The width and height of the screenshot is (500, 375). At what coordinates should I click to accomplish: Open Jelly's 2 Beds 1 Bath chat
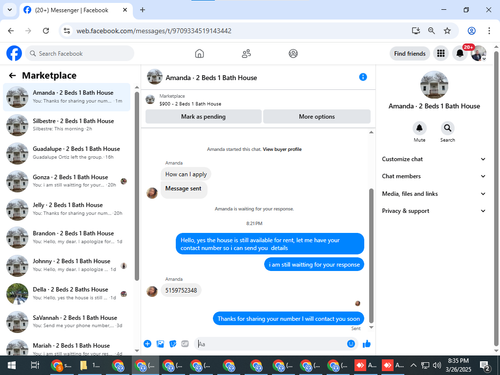[x=67, y=209]
